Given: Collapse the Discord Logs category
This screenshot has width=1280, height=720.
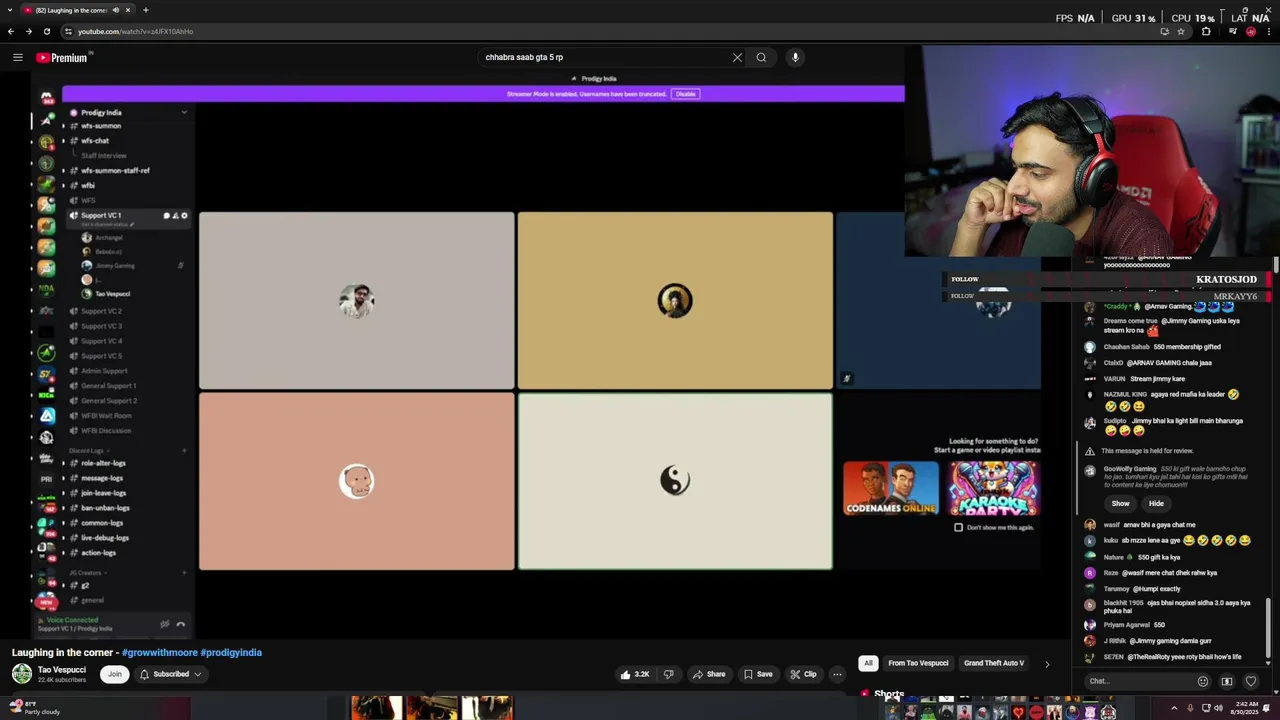Looking at the screenshot, I should click(87, 451).
